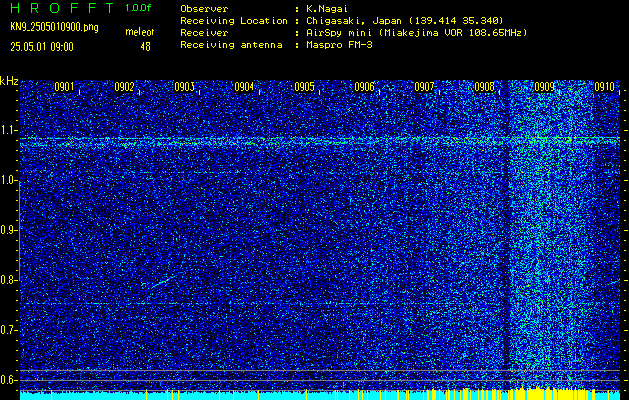The height and width of the screenshot is (400, 629).
Task: Click the timestamp 25.05.01 09:00
Action: click(42, 47)
